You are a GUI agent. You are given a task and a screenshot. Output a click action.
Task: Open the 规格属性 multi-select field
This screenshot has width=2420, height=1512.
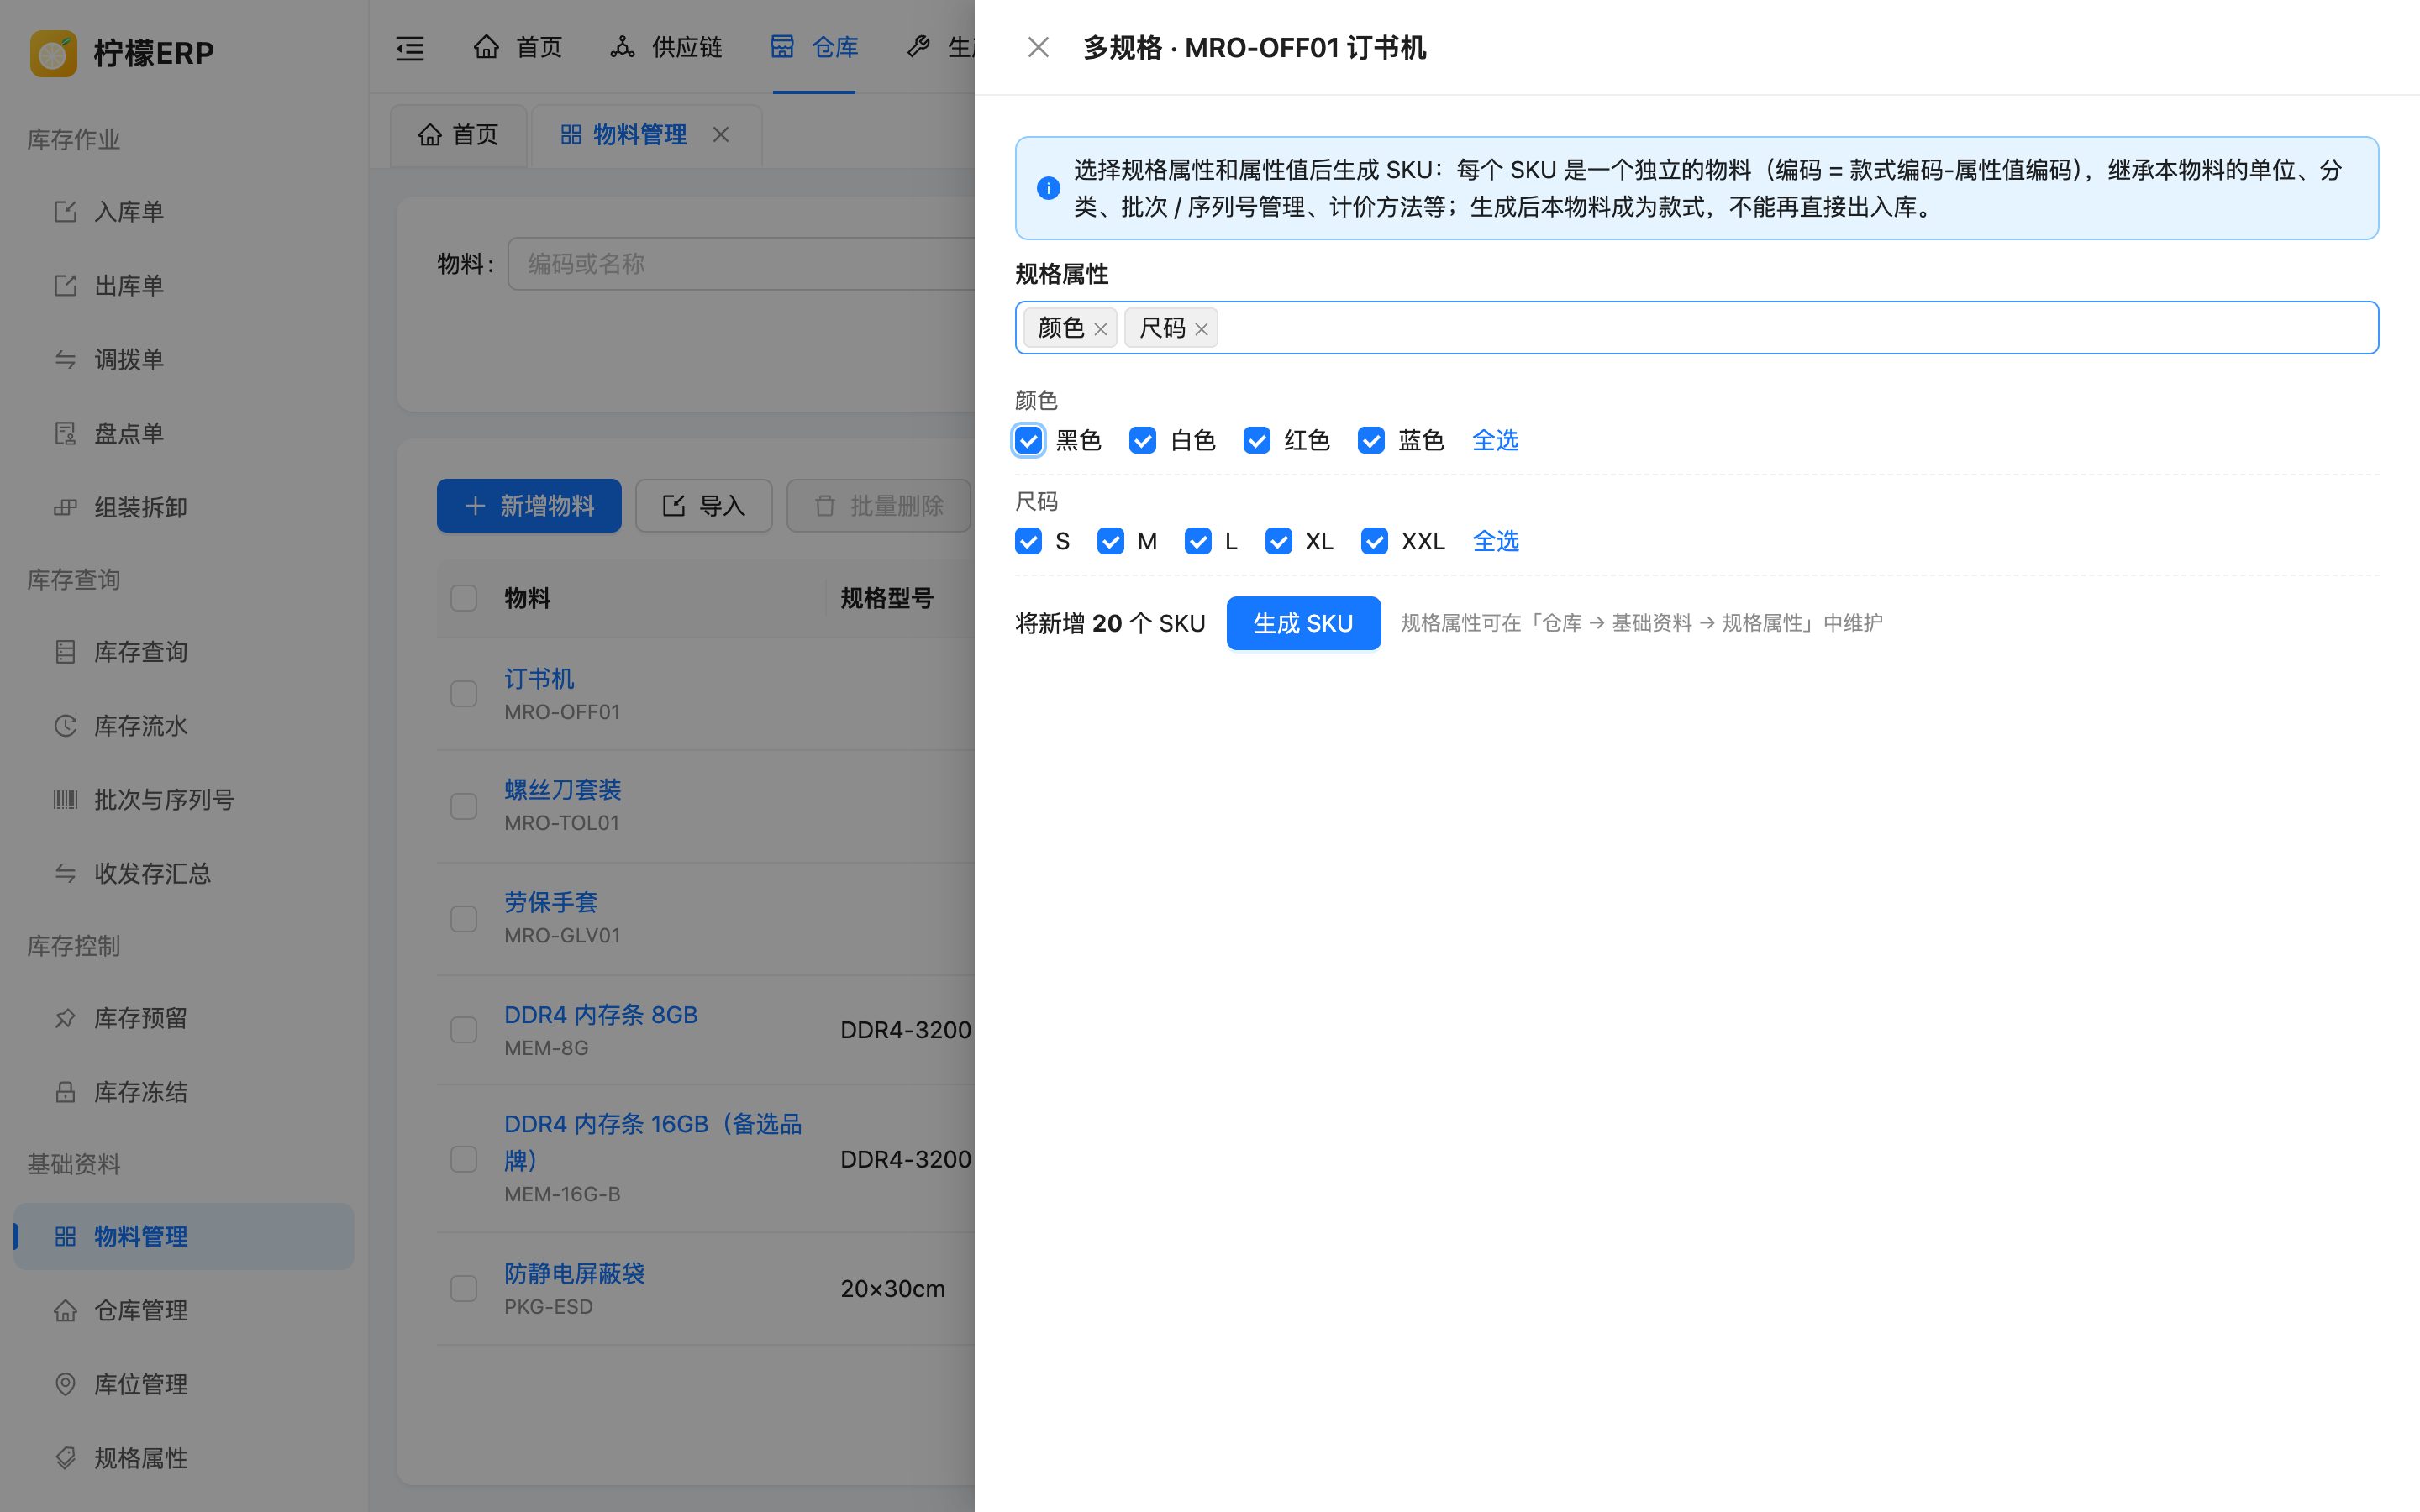[x=1696, y=327]
